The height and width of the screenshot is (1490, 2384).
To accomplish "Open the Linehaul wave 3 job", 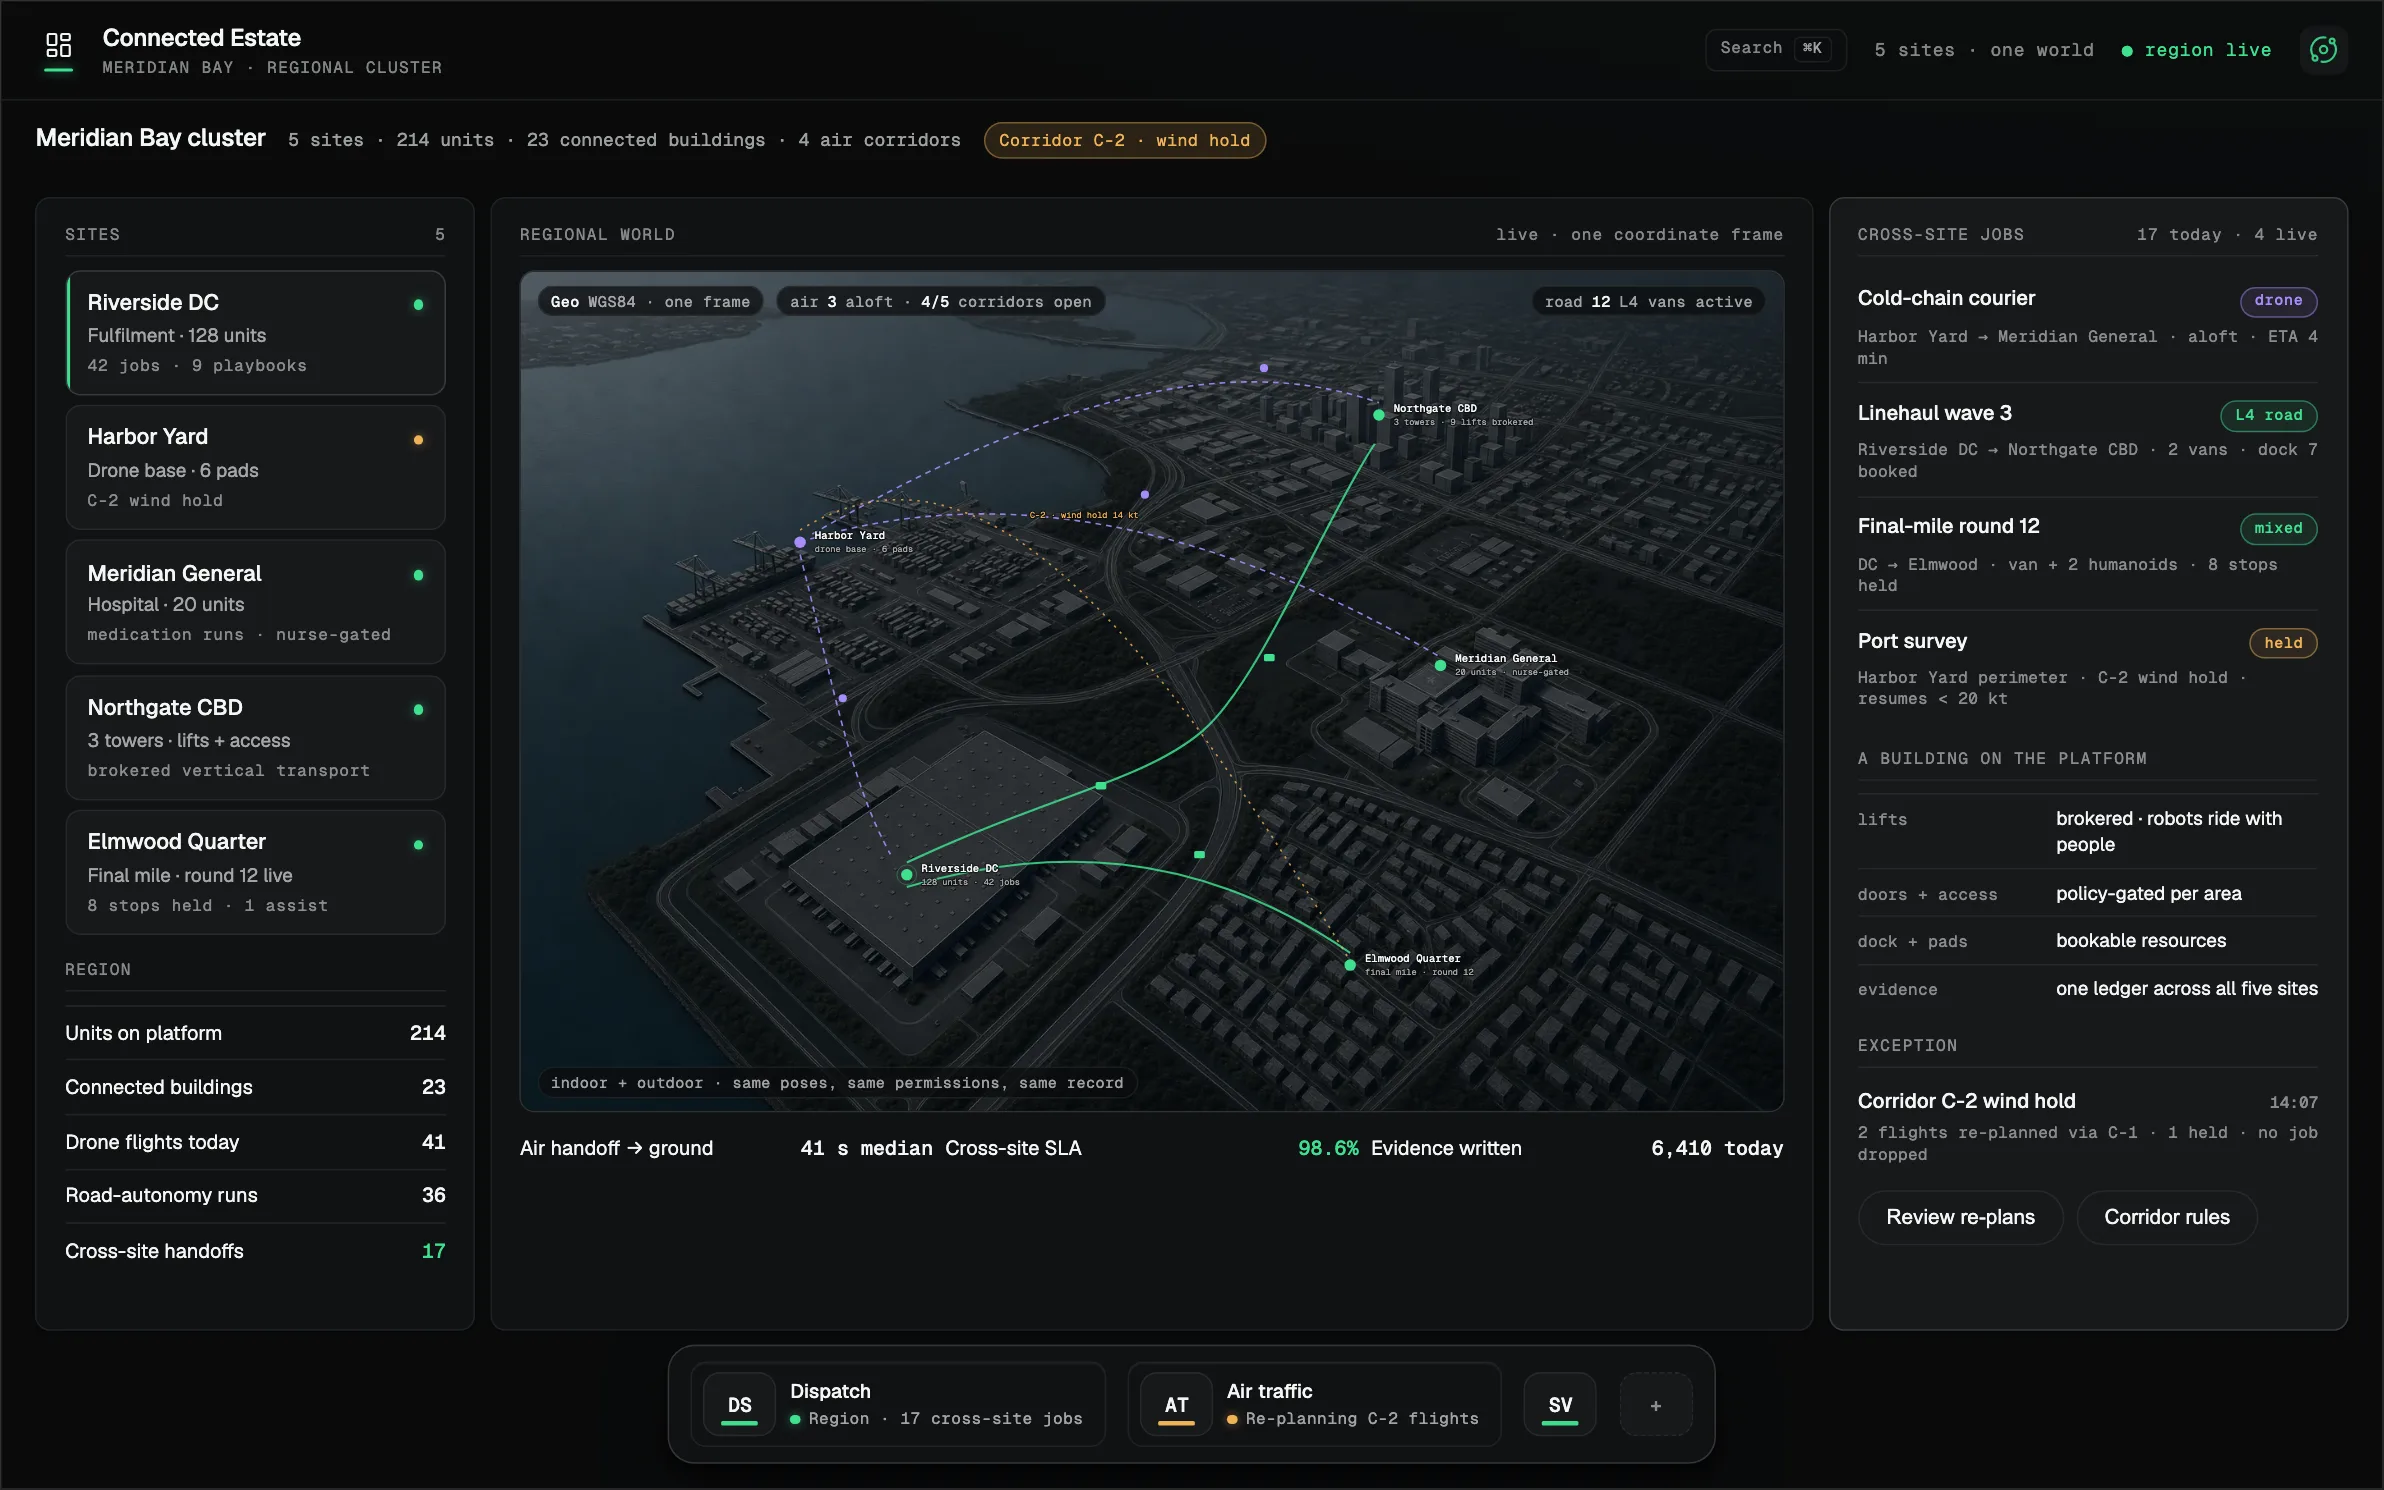I will (2087, 441).
